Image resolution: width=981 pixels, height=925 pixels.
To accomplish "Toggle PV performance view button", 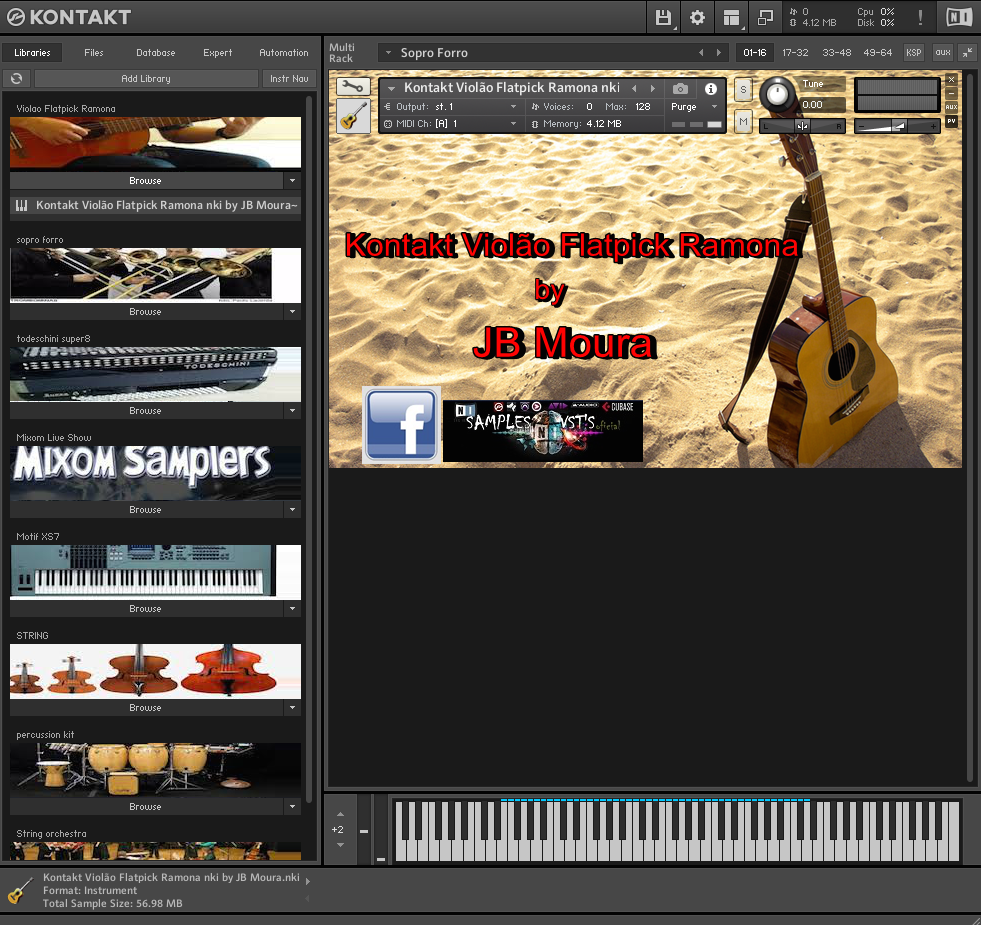I will 951,121.
